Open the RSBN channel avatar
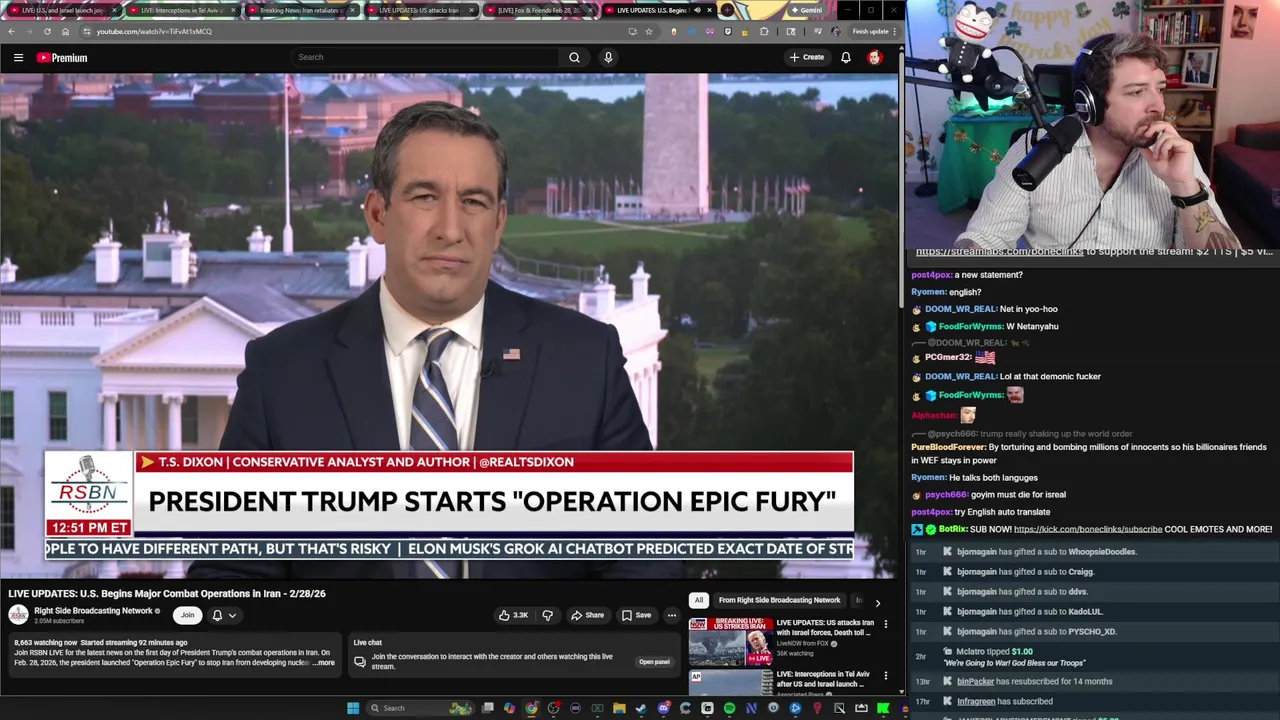 tap(18, 615)
